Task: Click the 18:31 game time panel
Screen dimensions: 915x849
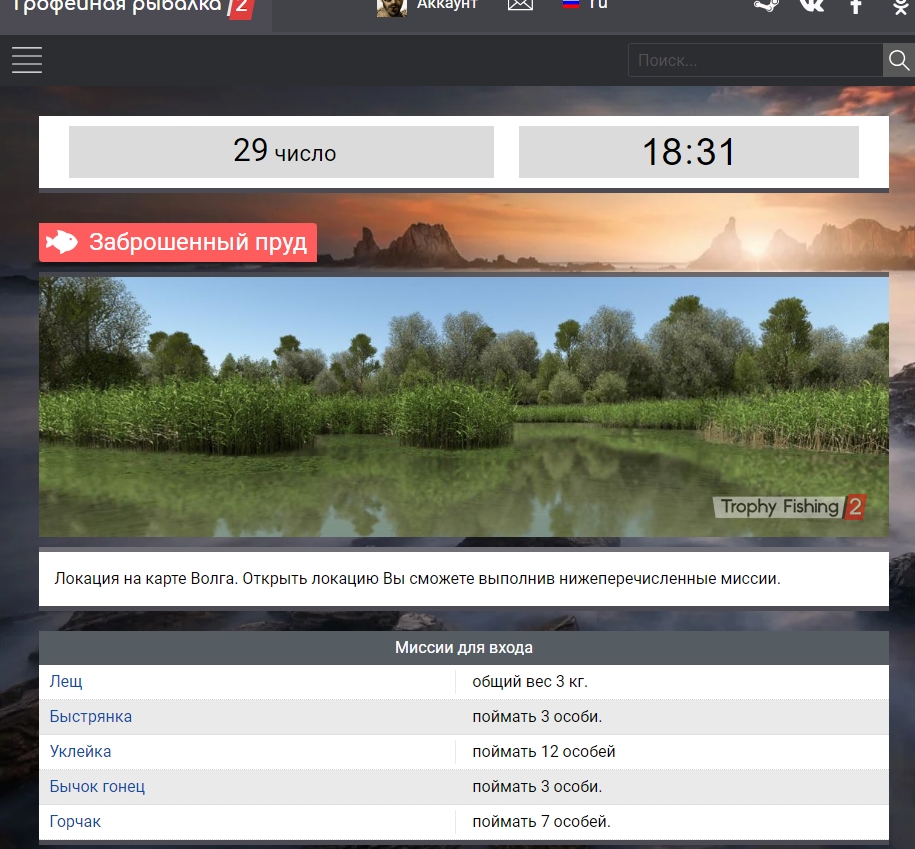Action: (688, 152)
